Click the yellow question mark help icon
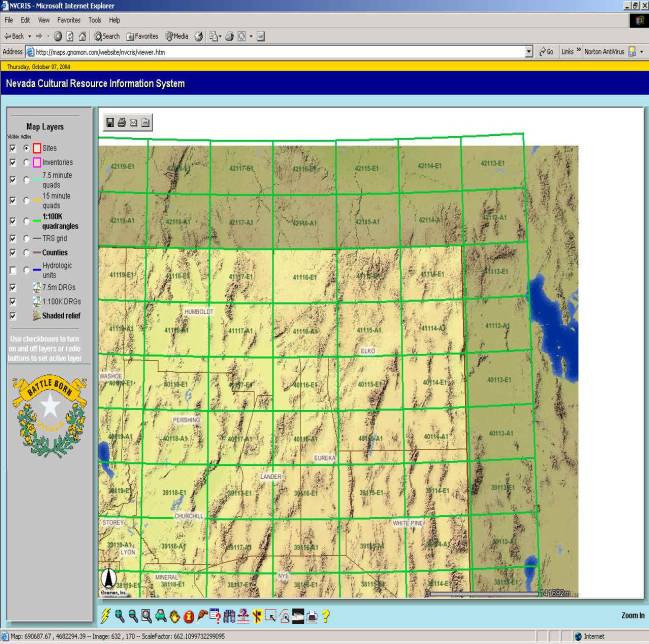 325,616
